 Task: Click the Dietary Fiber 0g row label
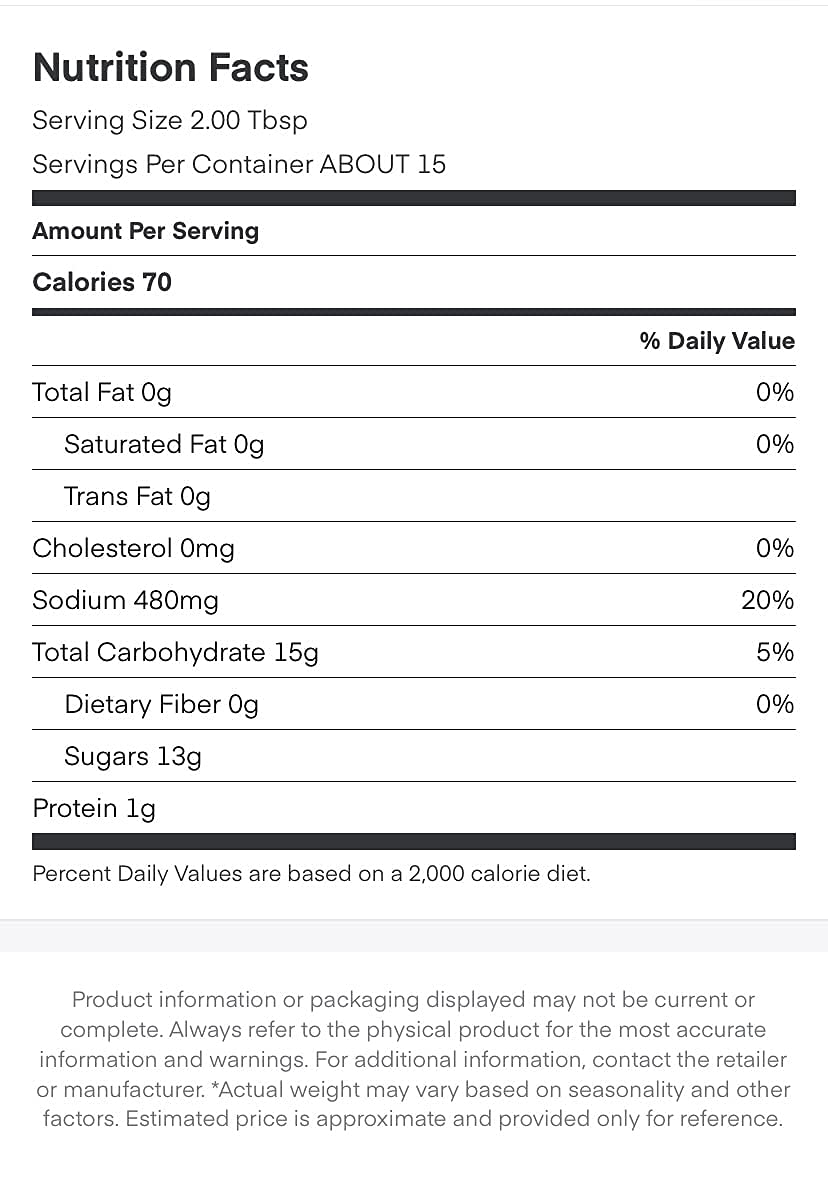point(161,705)
